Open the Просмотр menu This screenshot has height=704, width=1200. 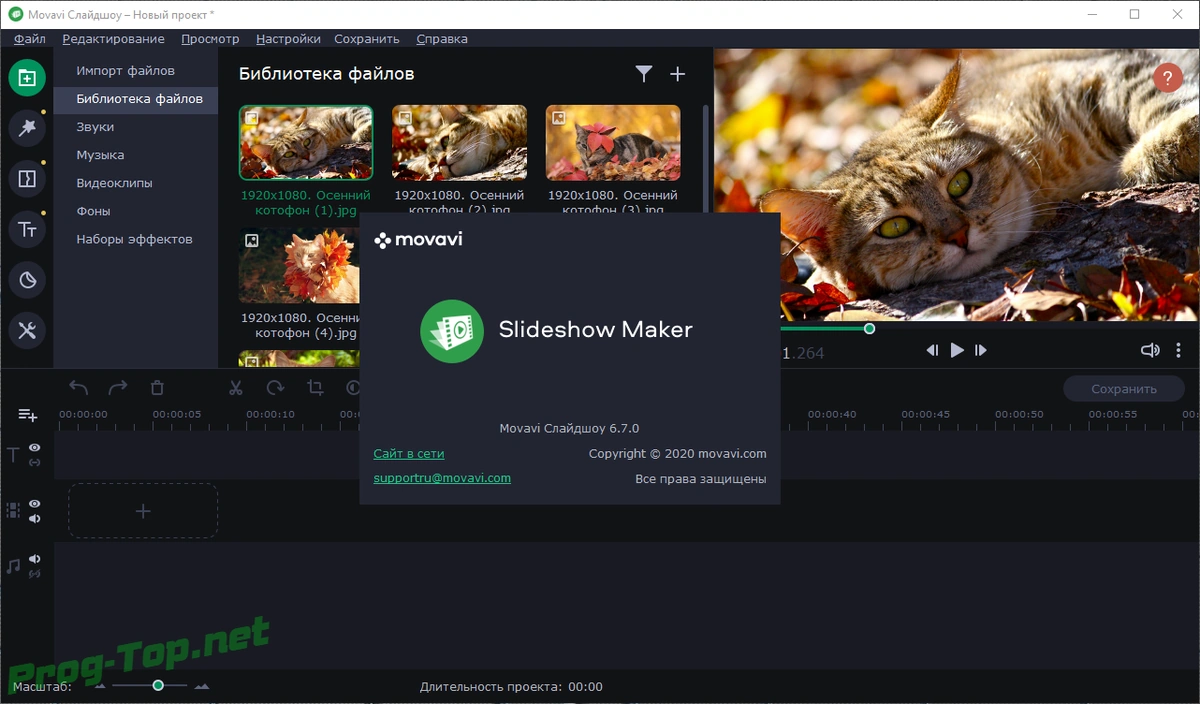tap(210, 39)
